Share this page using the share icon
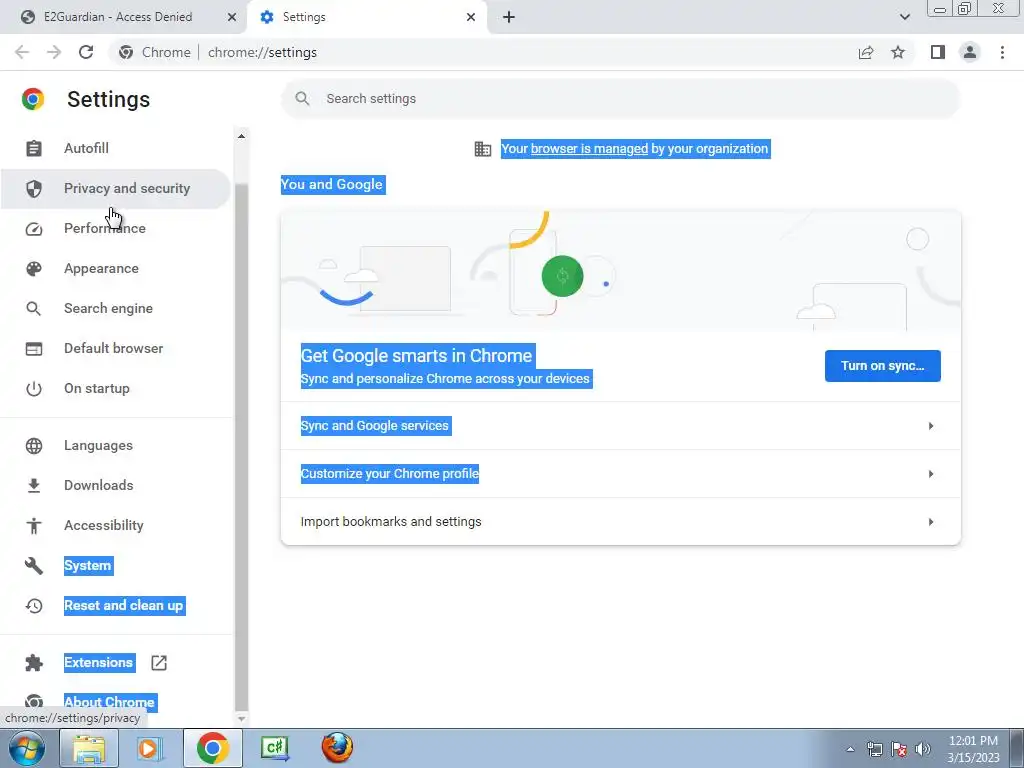1024x768 pixels. tap(866, 52)
